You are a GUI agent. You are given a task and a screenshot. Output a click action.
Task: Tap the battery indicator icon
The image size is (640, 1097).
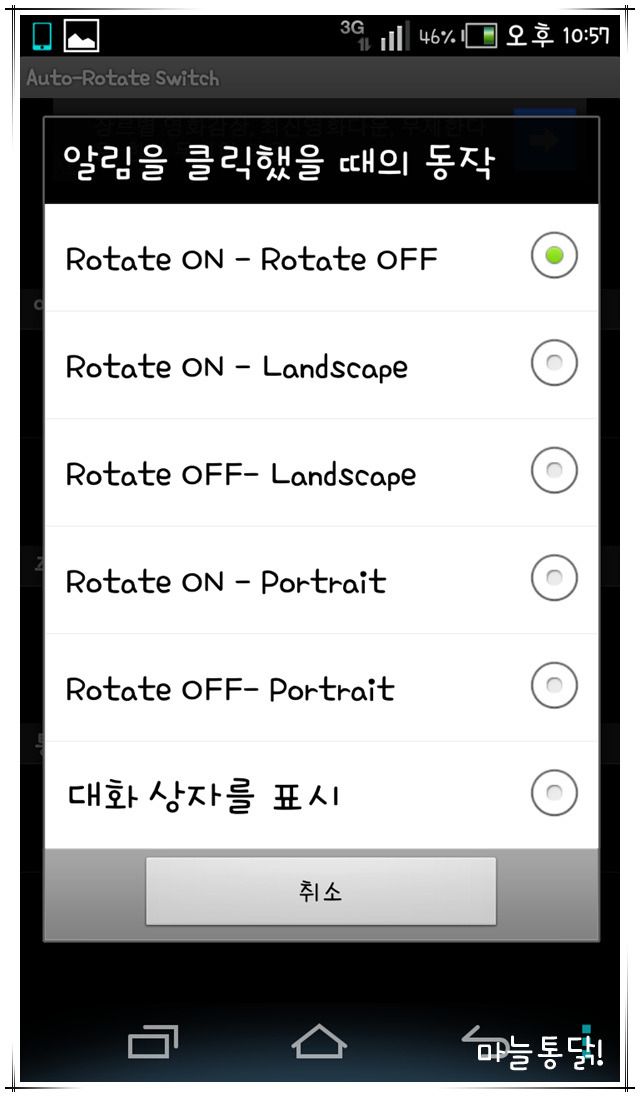pos(481,35)
